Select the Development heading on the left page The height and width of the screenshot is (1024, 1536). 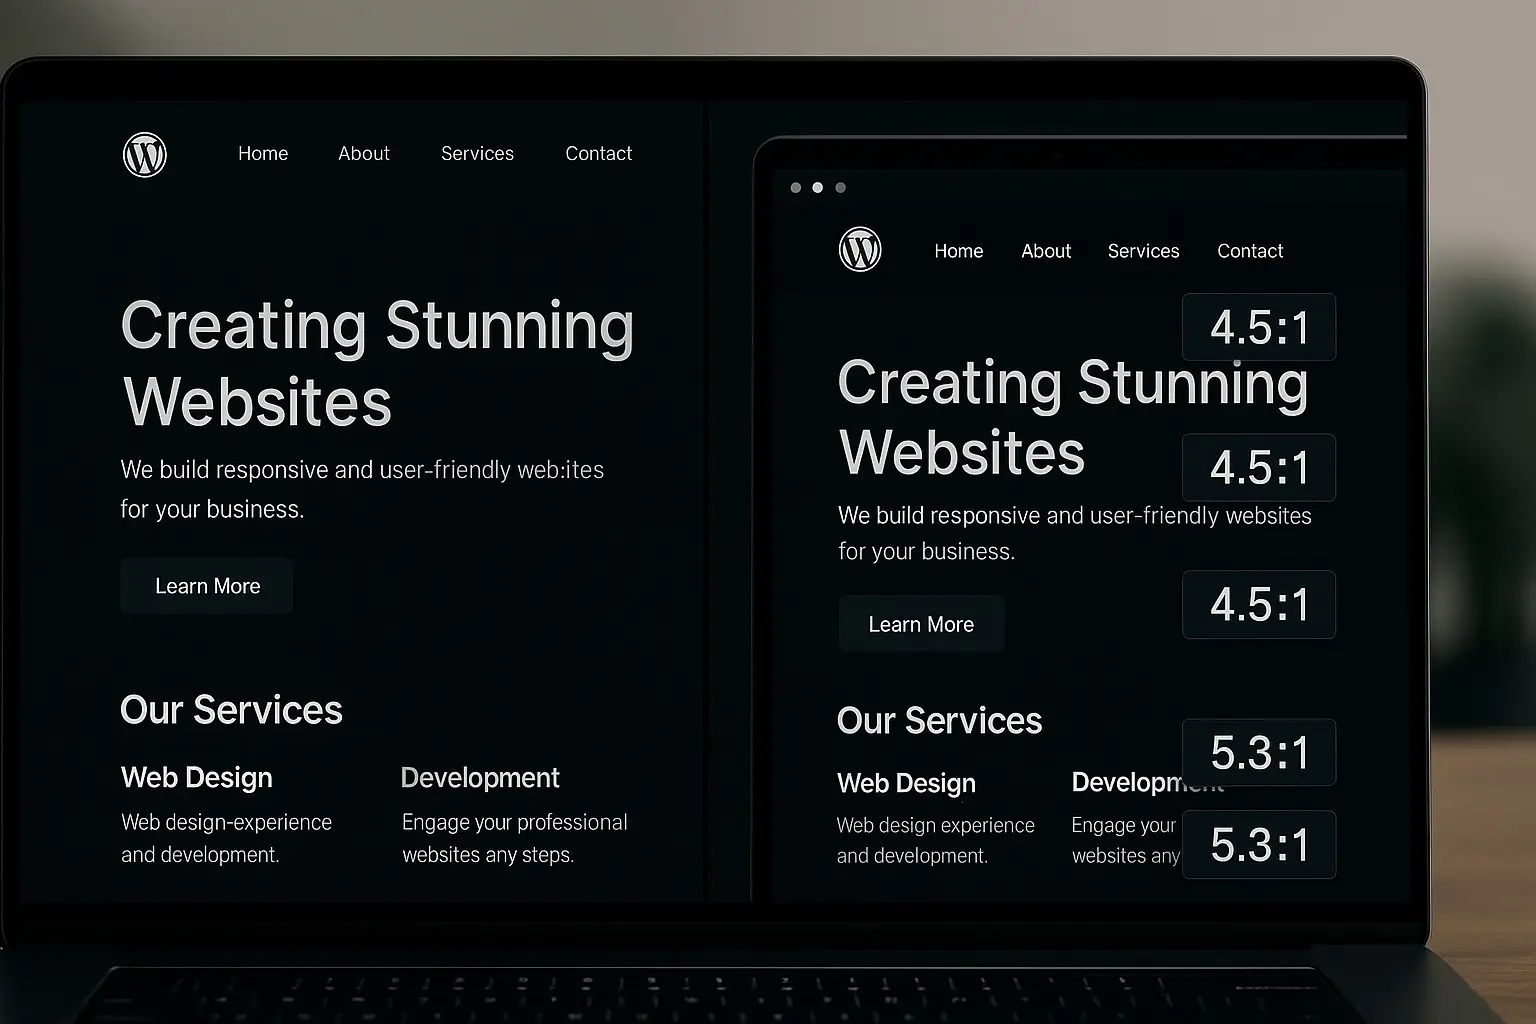[480, 778]
